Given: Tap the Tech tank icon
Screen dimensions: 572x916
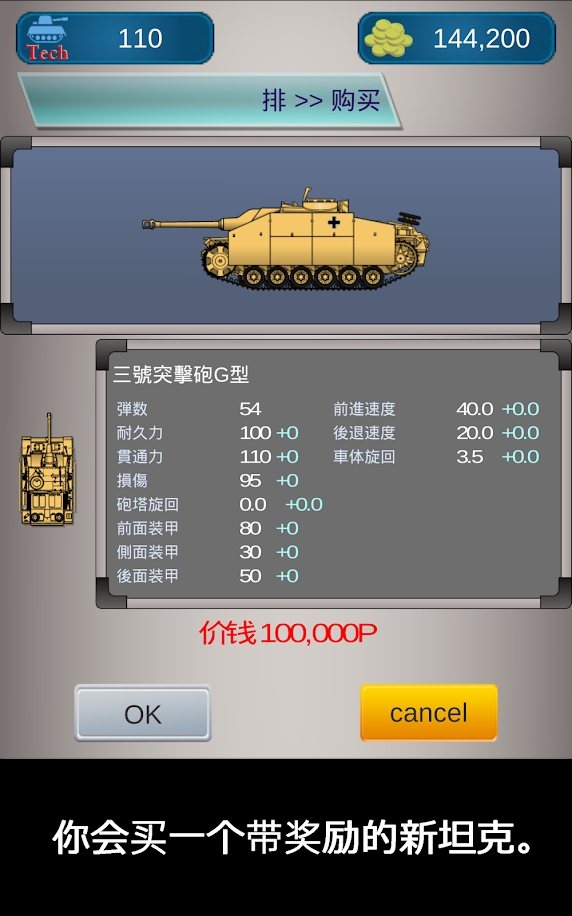Looking at the screenshot, I should click(x=47, y=38).
